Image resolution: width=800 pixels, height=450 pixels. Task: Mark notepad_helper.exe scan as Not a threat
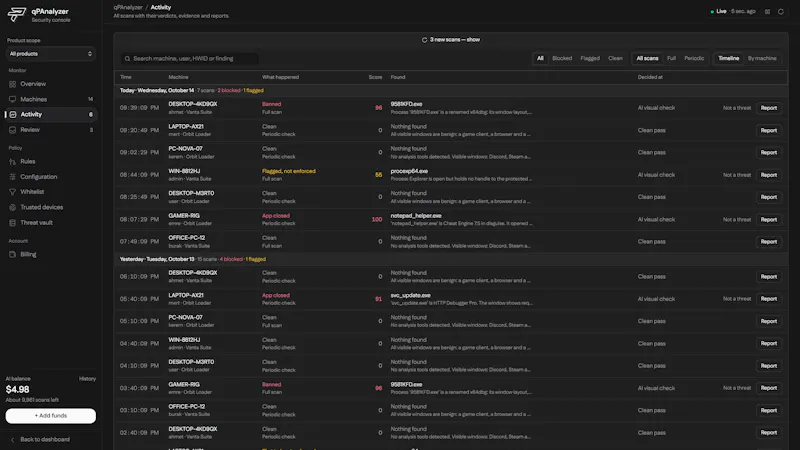(737, 219)
